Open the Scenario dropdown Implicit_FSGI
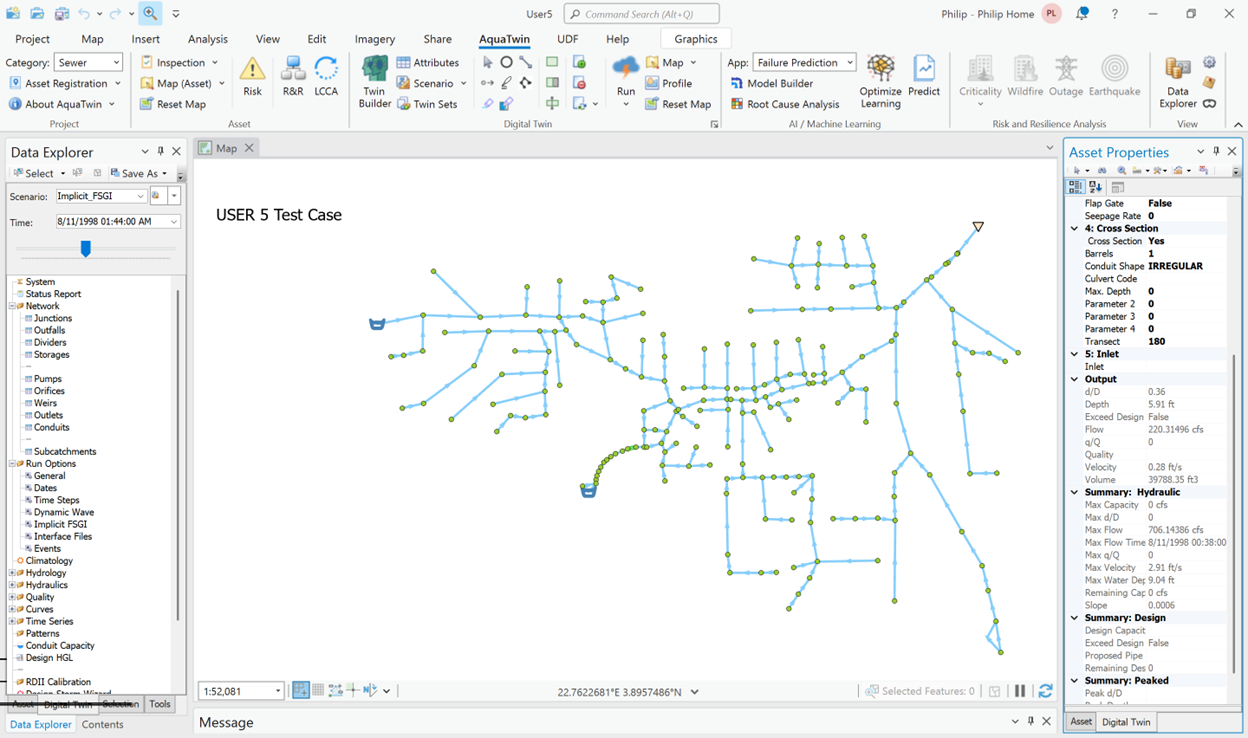 [x=140, y=197]
